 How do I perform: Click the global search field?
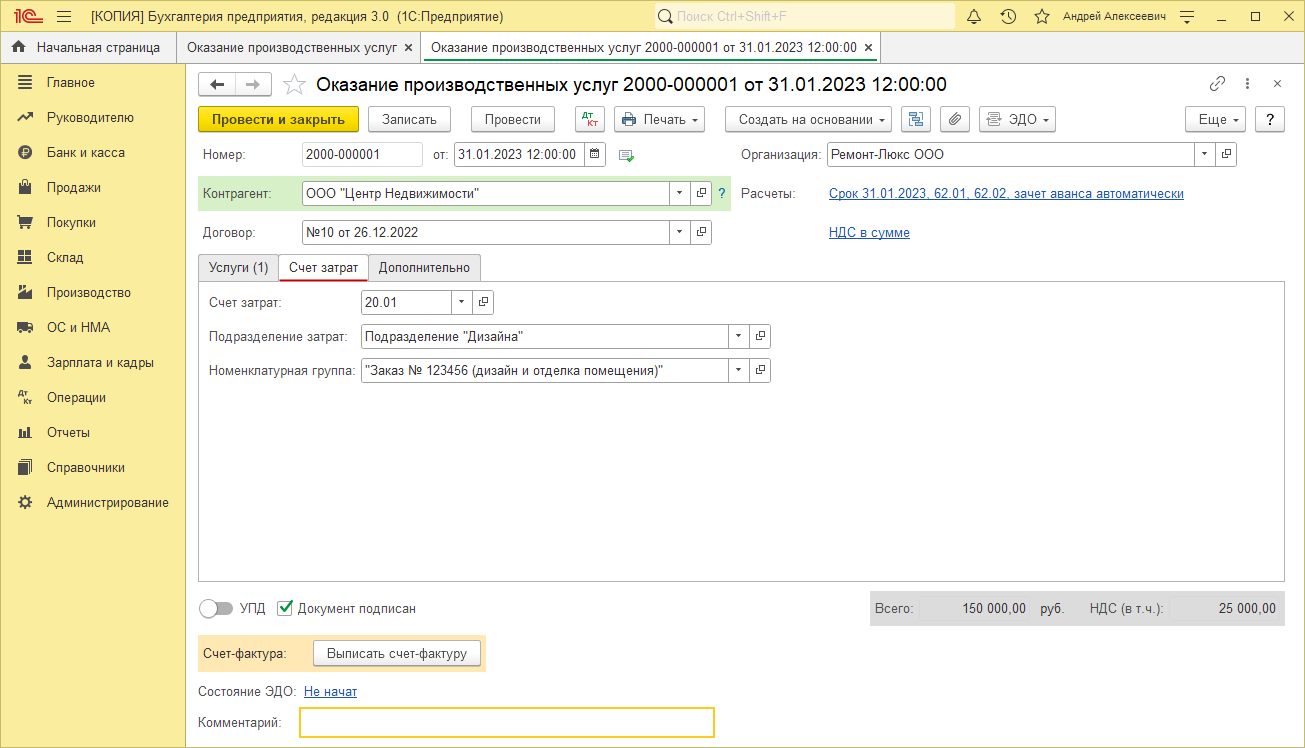(805, 17)
